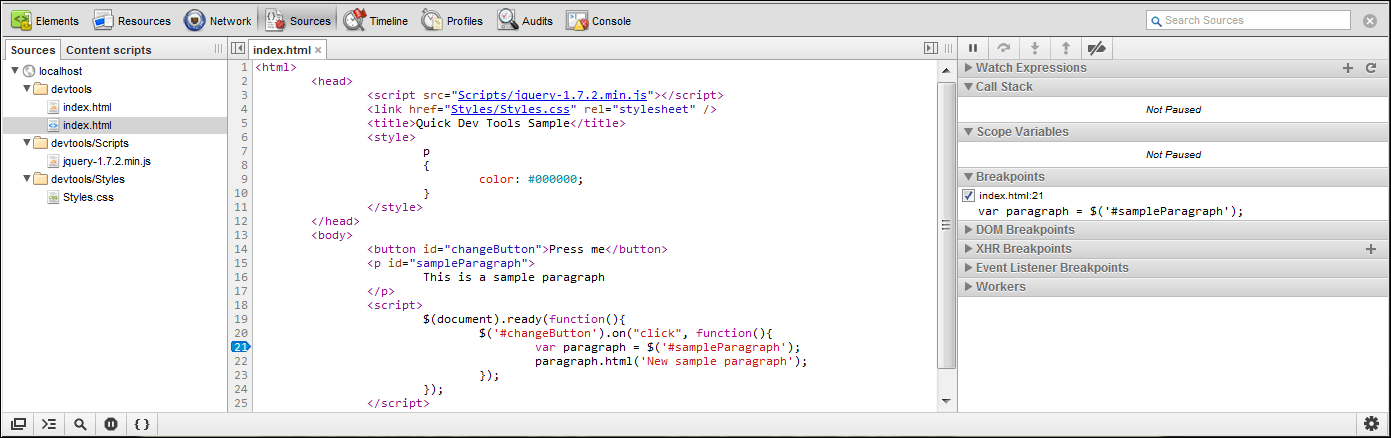Toggle pause on exceptions

coord(111,424)
